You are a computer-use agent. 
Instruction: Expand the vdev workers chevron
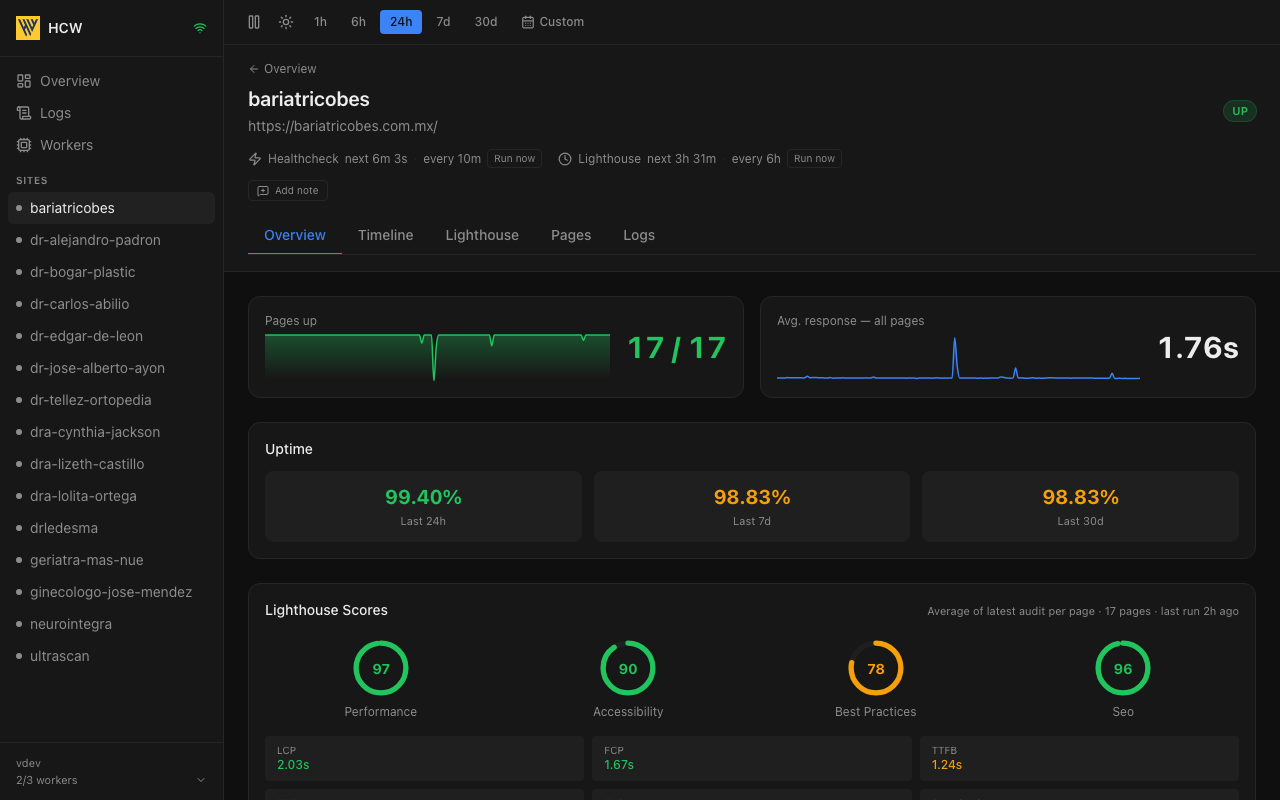point(200,780)
